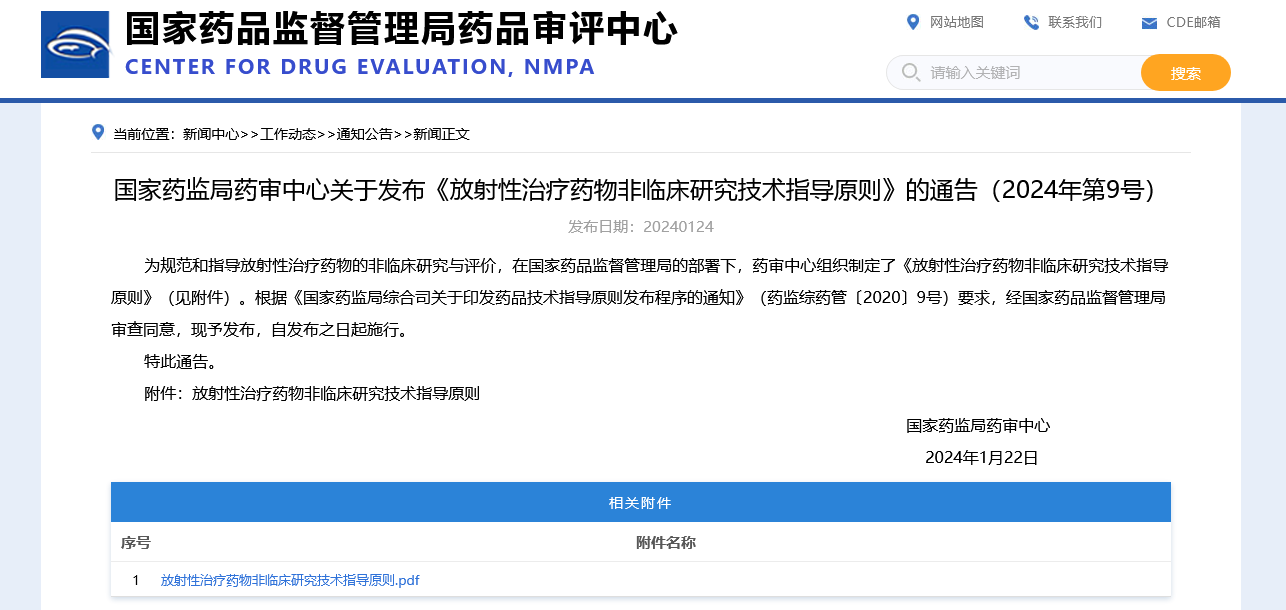
Task: Click the CDE邮箱 envelope icon
Action: click(1149, 23)
